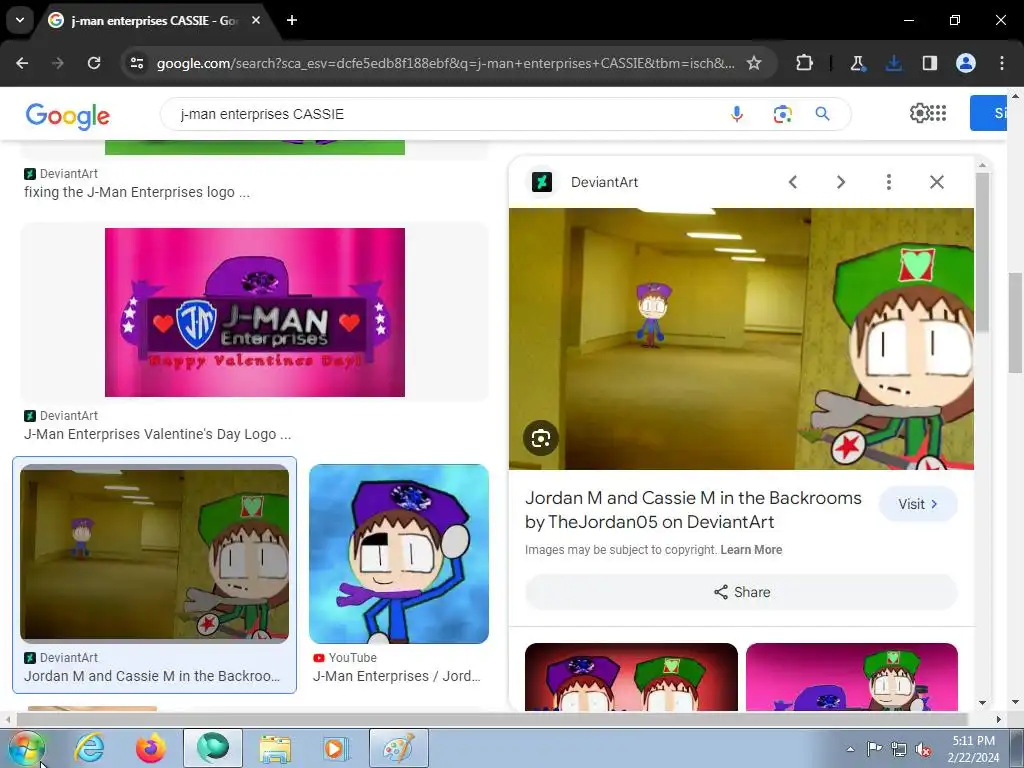Image resolution: width=1024 pixels, height=768 pixels.
Task: Click the blue Sign in button
Action: point(989,113)
